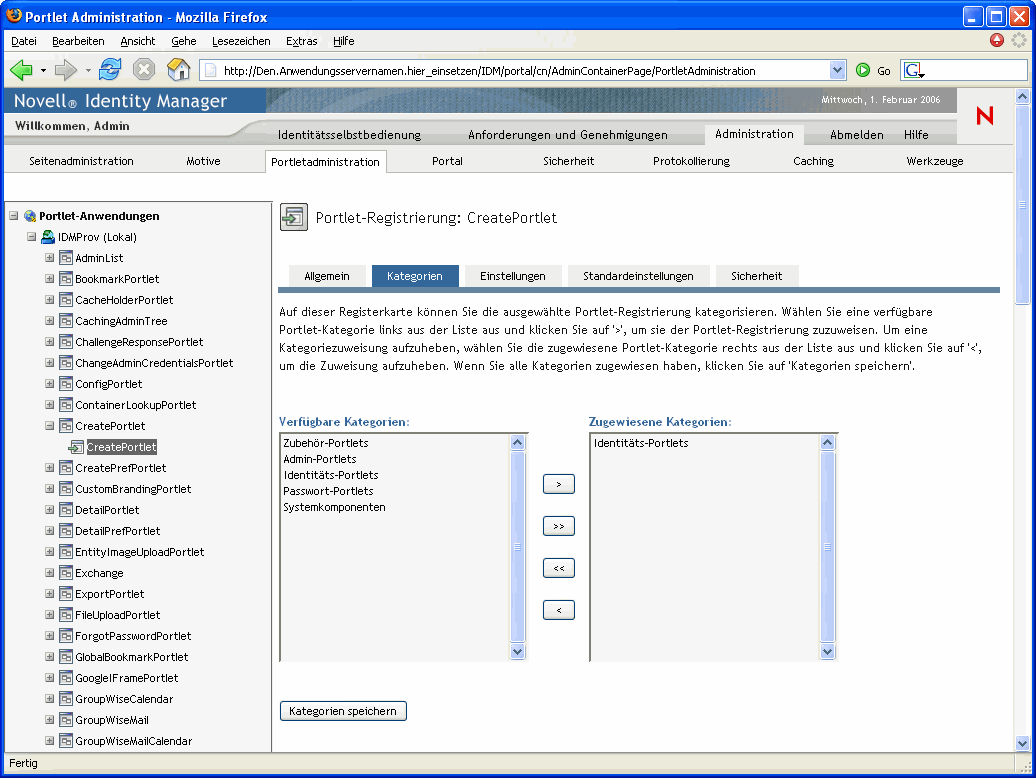Click the DetailPortlet icon
The height and width of the screenshot is (778, 1036).
pyautogui.click(x=65, y=510)
